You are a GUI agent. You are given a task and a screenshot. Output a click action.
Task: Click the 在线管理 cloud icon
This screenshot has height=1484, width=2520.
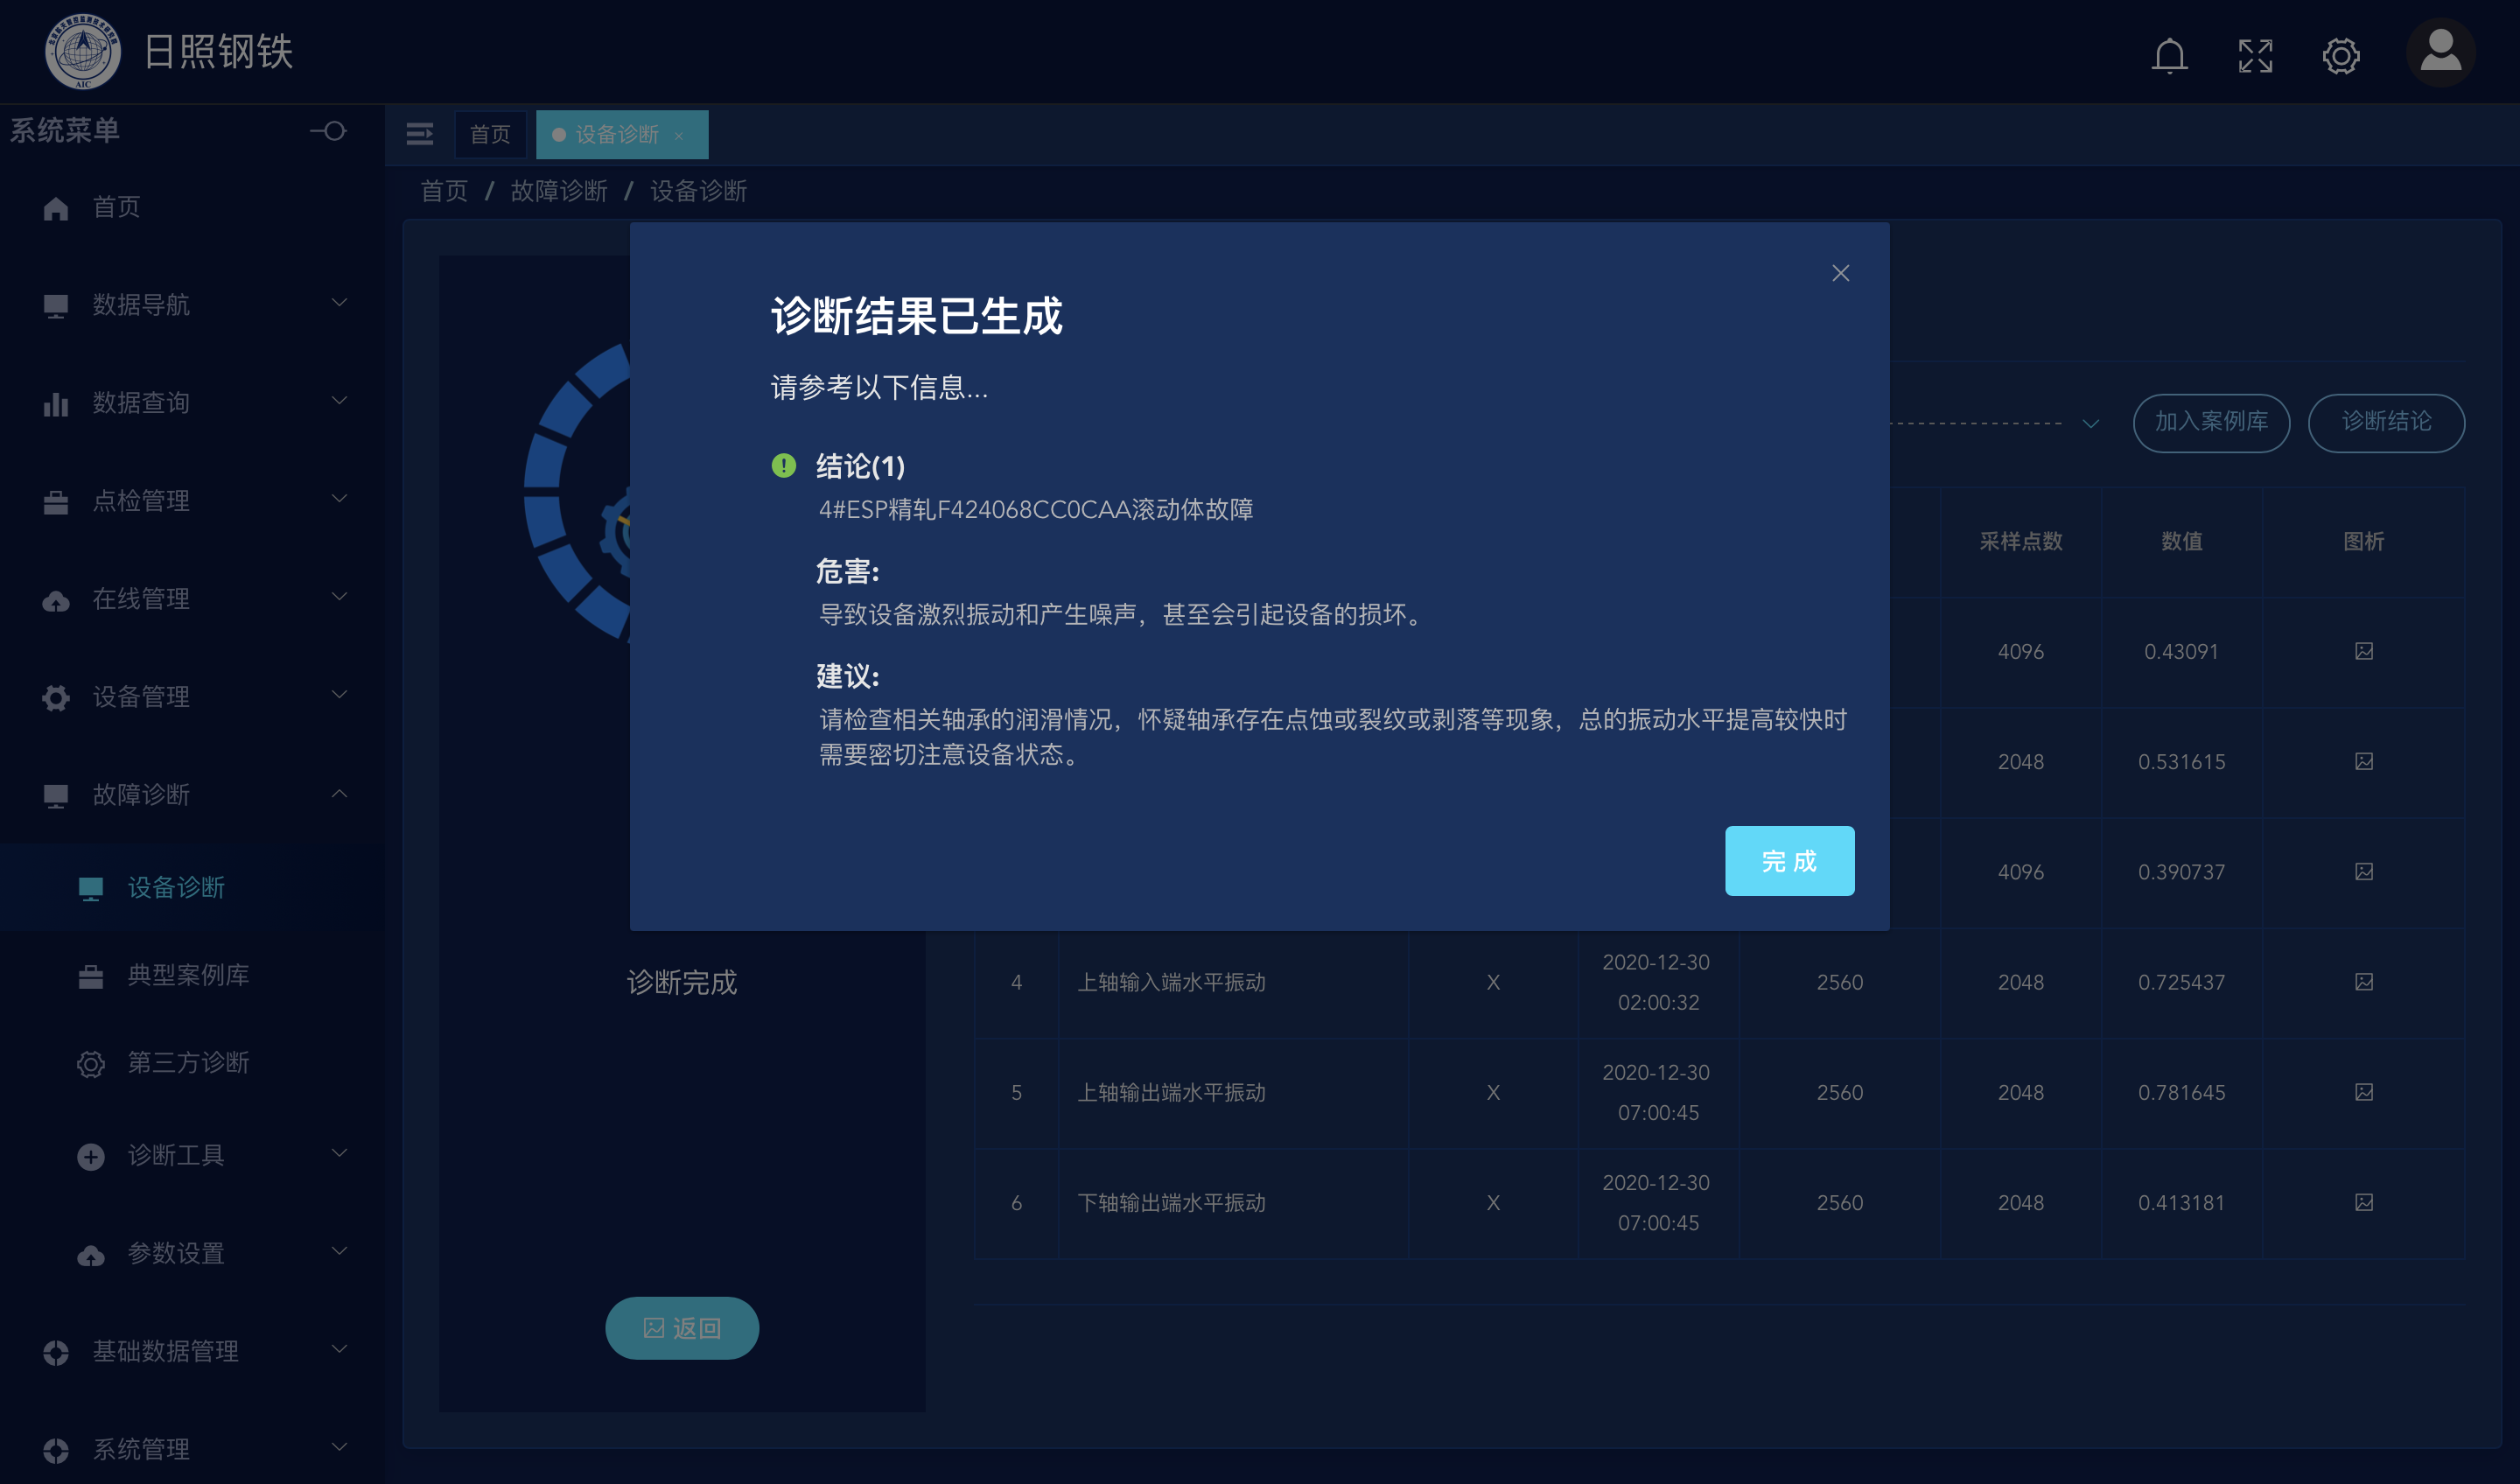[56, 600]
